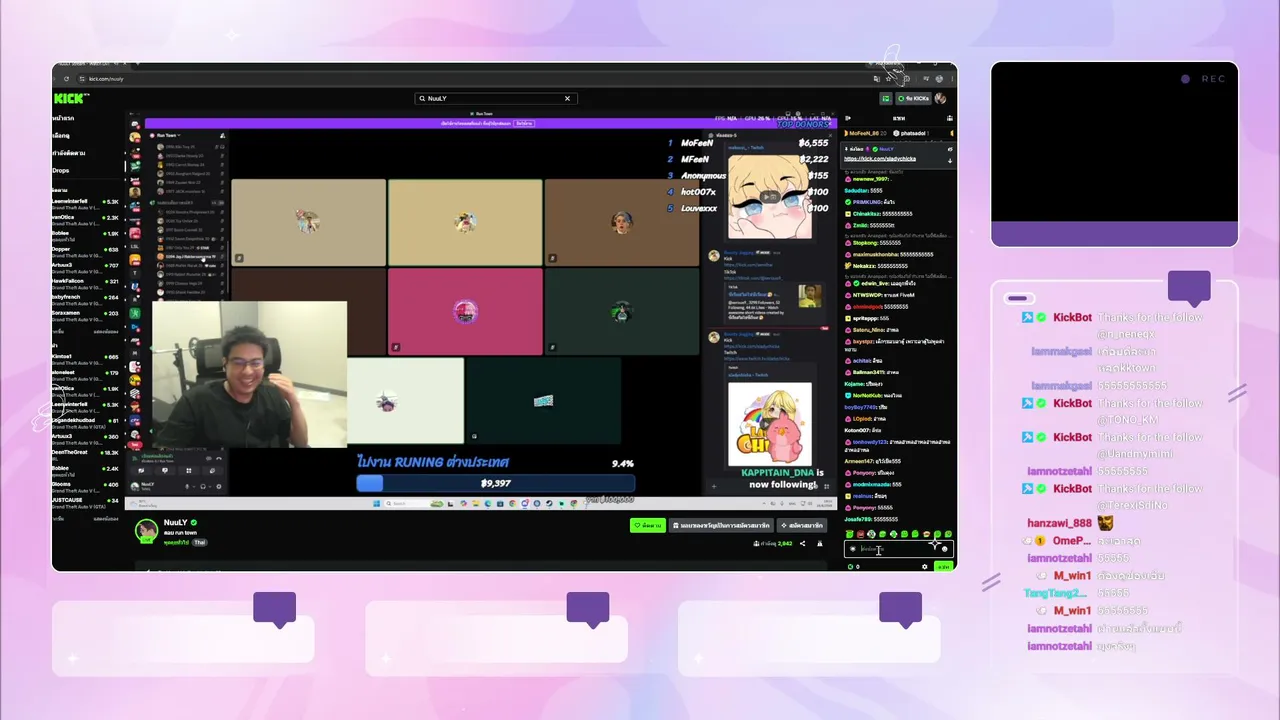Share the stream with the share icon
This screenshot has width=1280, height=720.
click(x=802, y=543)
